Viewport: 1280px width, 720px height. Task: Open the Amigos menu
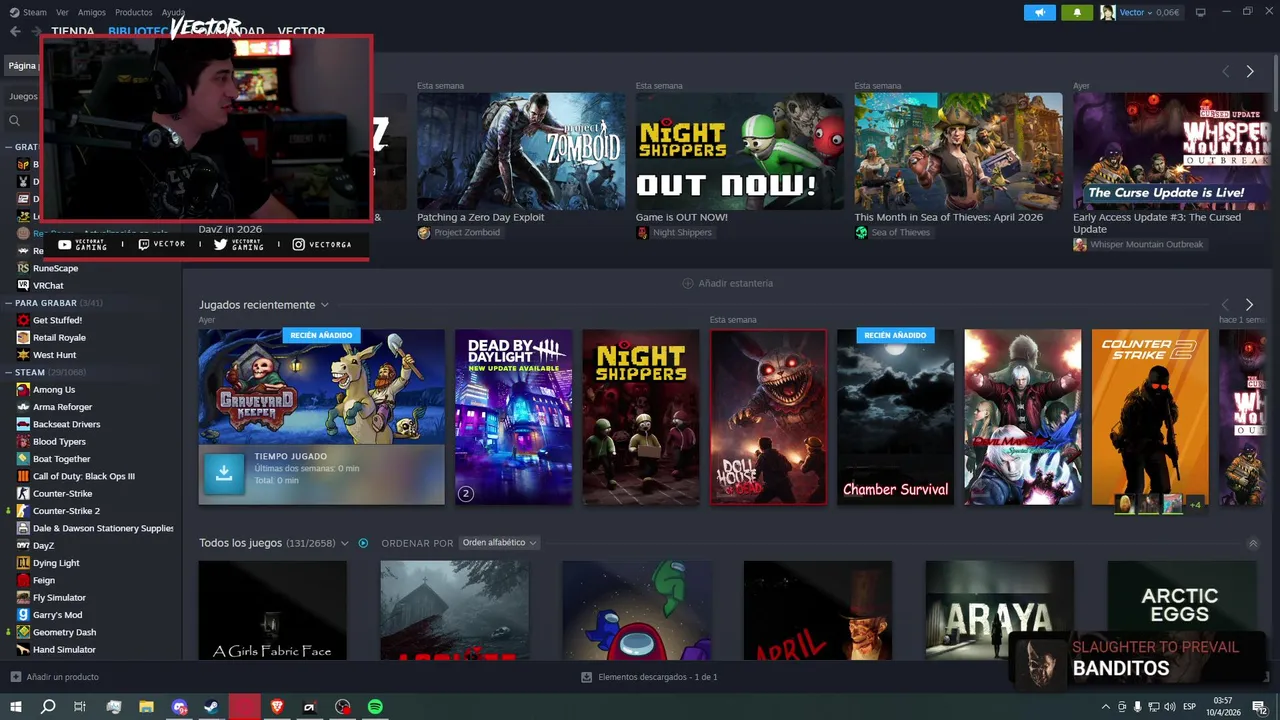[92, 12]
